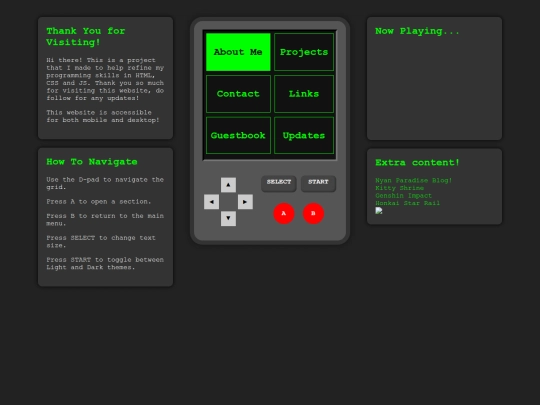Toggle theme with the START button

point(318,183)
